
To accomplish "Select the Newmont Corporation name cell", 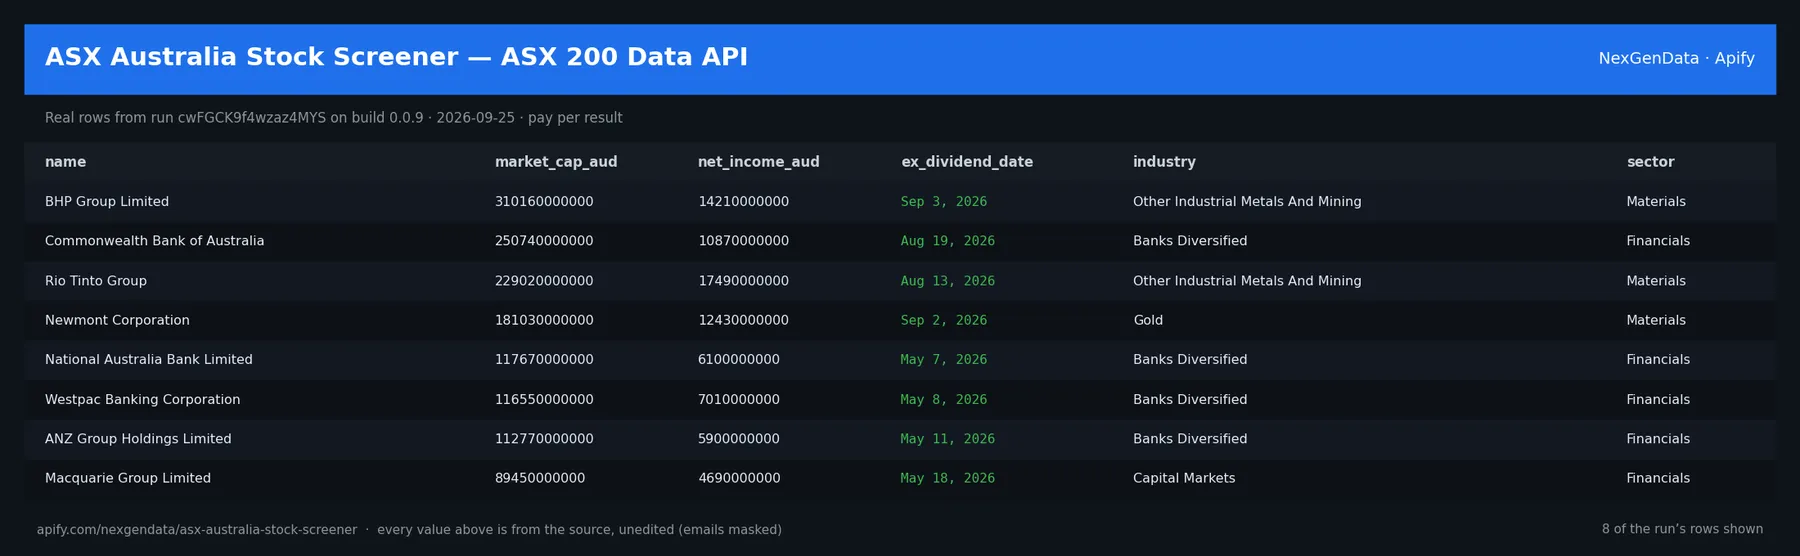I will click(x=117, y=320).
